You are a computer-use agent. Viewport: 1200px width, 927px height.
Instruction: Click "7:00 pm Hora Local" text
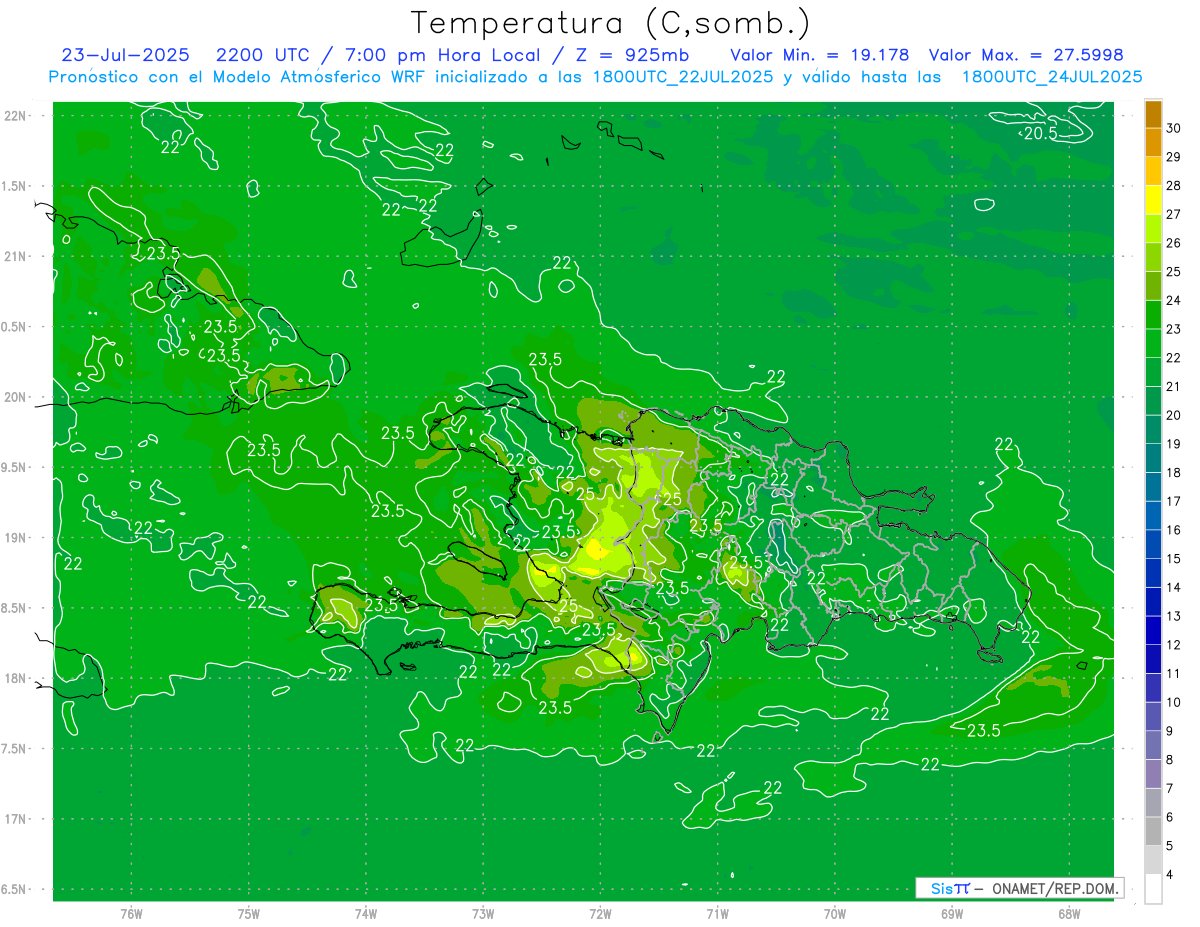443,55
